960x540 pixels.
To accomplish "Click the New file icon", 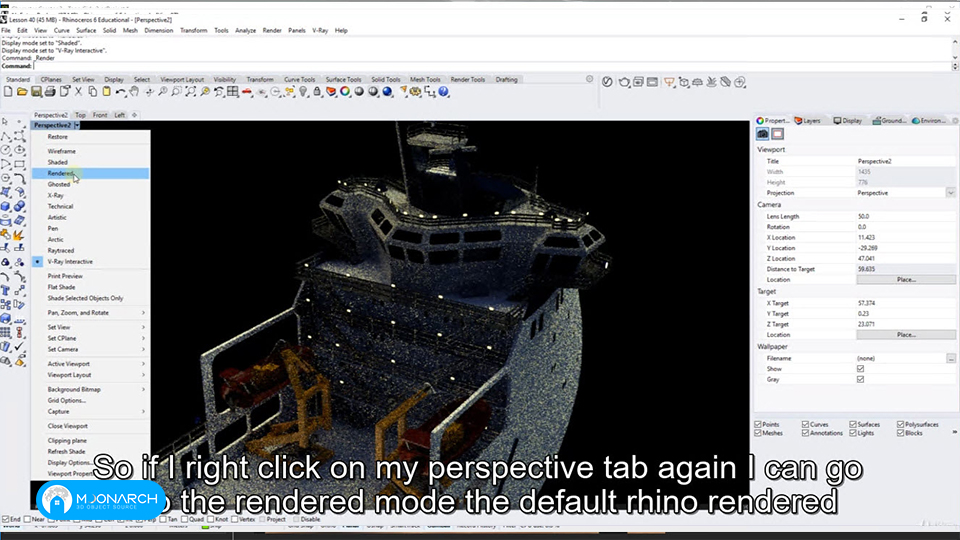I will point(8,92).
